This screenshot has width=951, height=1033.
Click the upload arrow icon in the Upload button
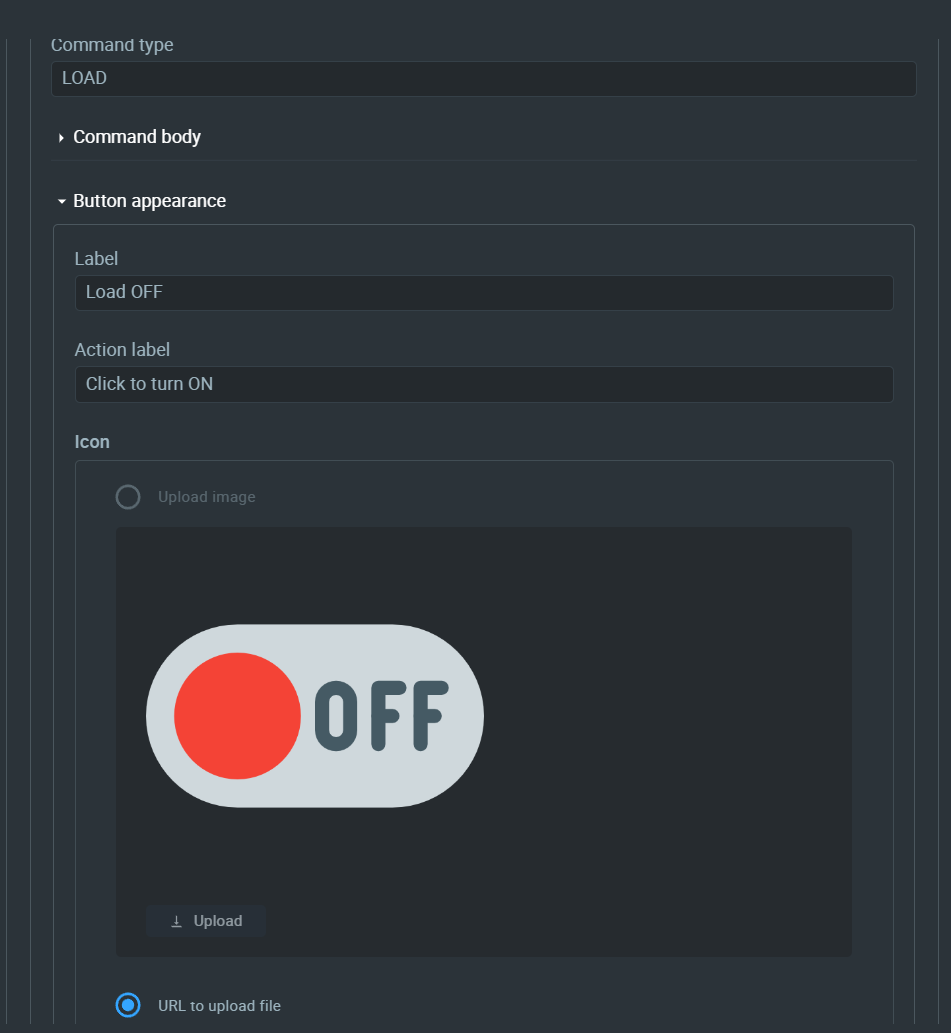pos(176,921)
